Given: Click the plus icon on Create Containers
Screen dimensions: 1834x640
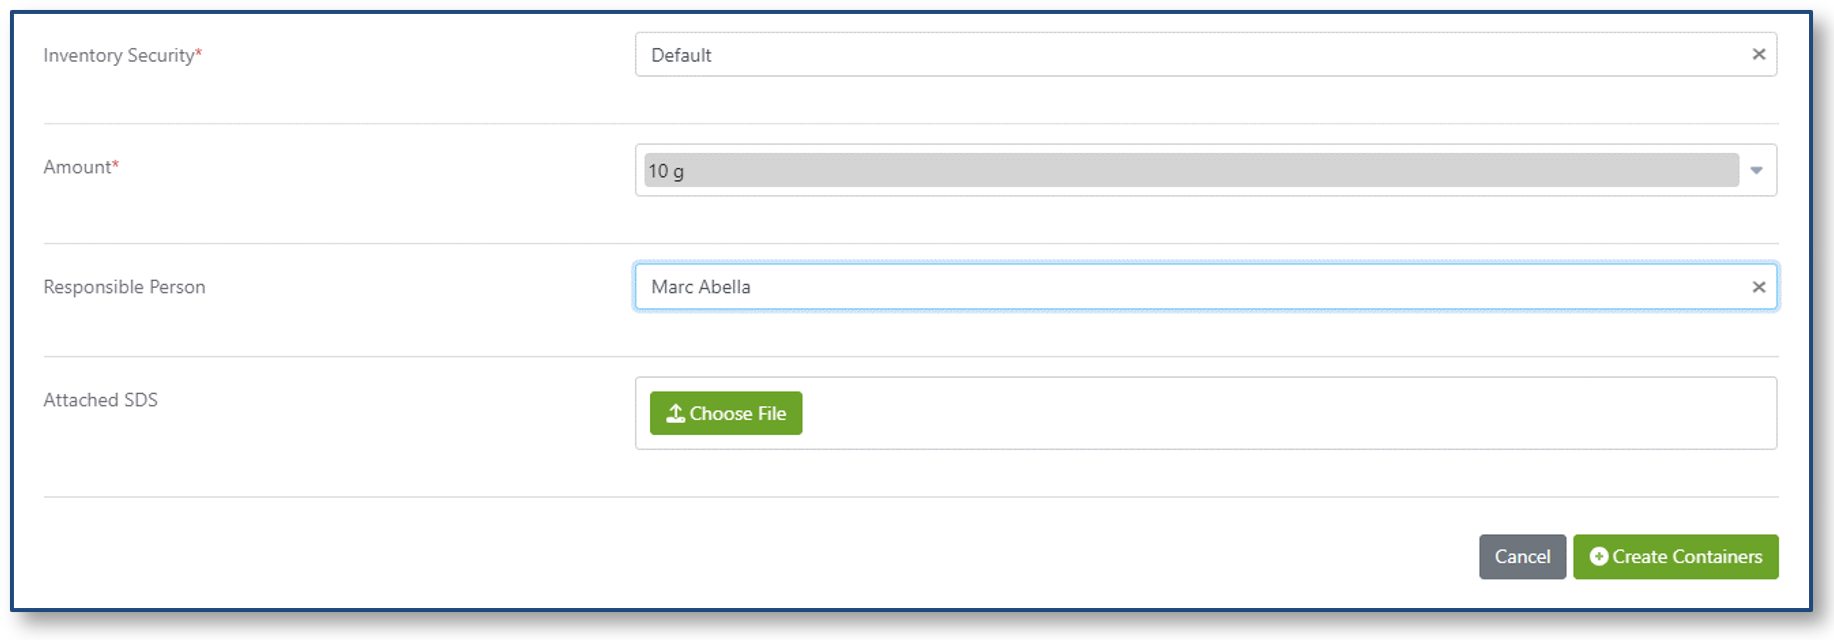Looking at the screenshot, I should click(x=1599, y=556).
